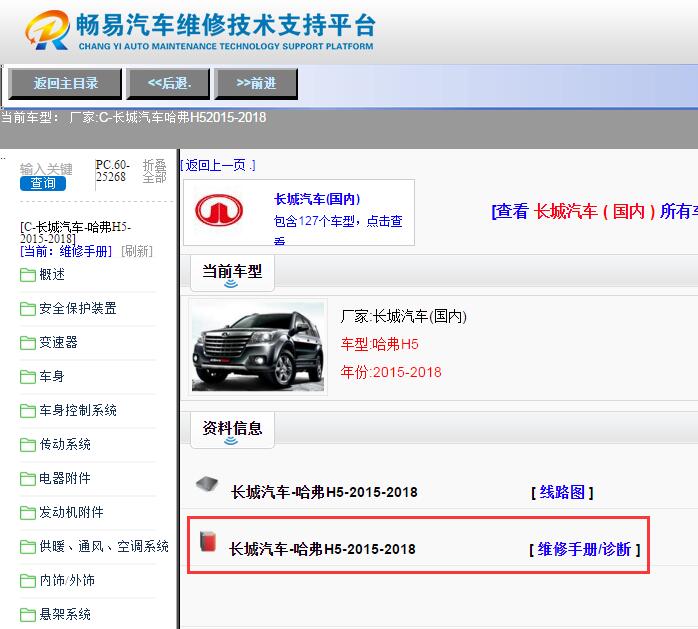Click 年份:2015-2018 text
The width and height of the screenshot is (698, 629).
pos(391,372)
